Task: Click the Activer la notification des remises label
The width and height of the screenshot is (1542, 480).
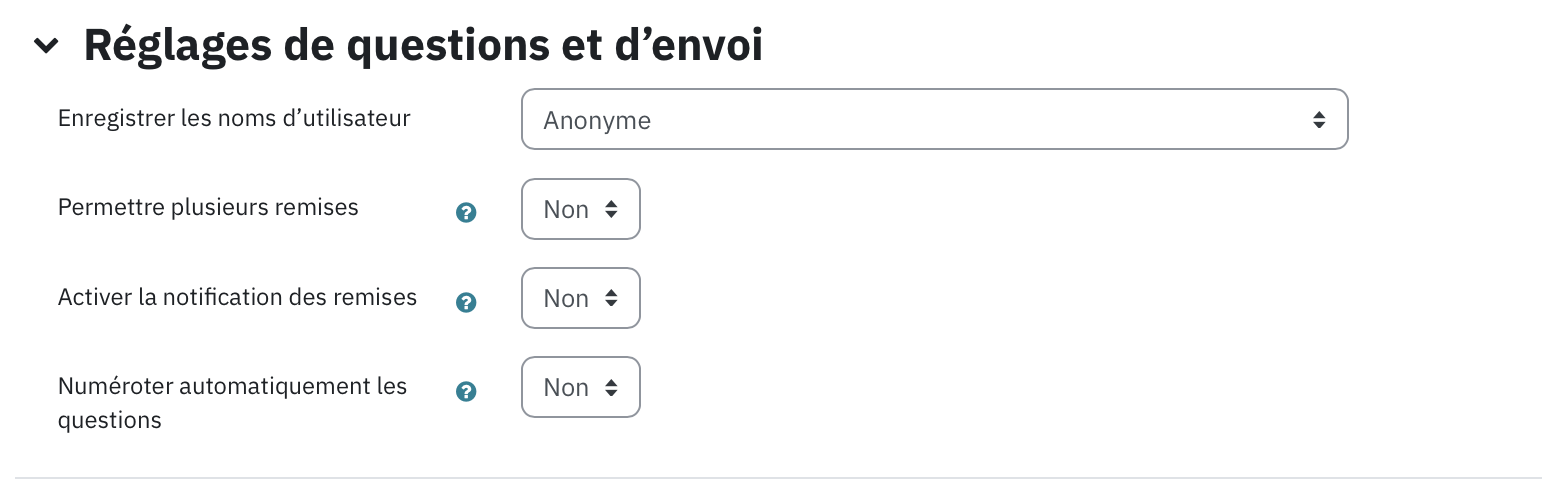Action: (x=237, y=296)
